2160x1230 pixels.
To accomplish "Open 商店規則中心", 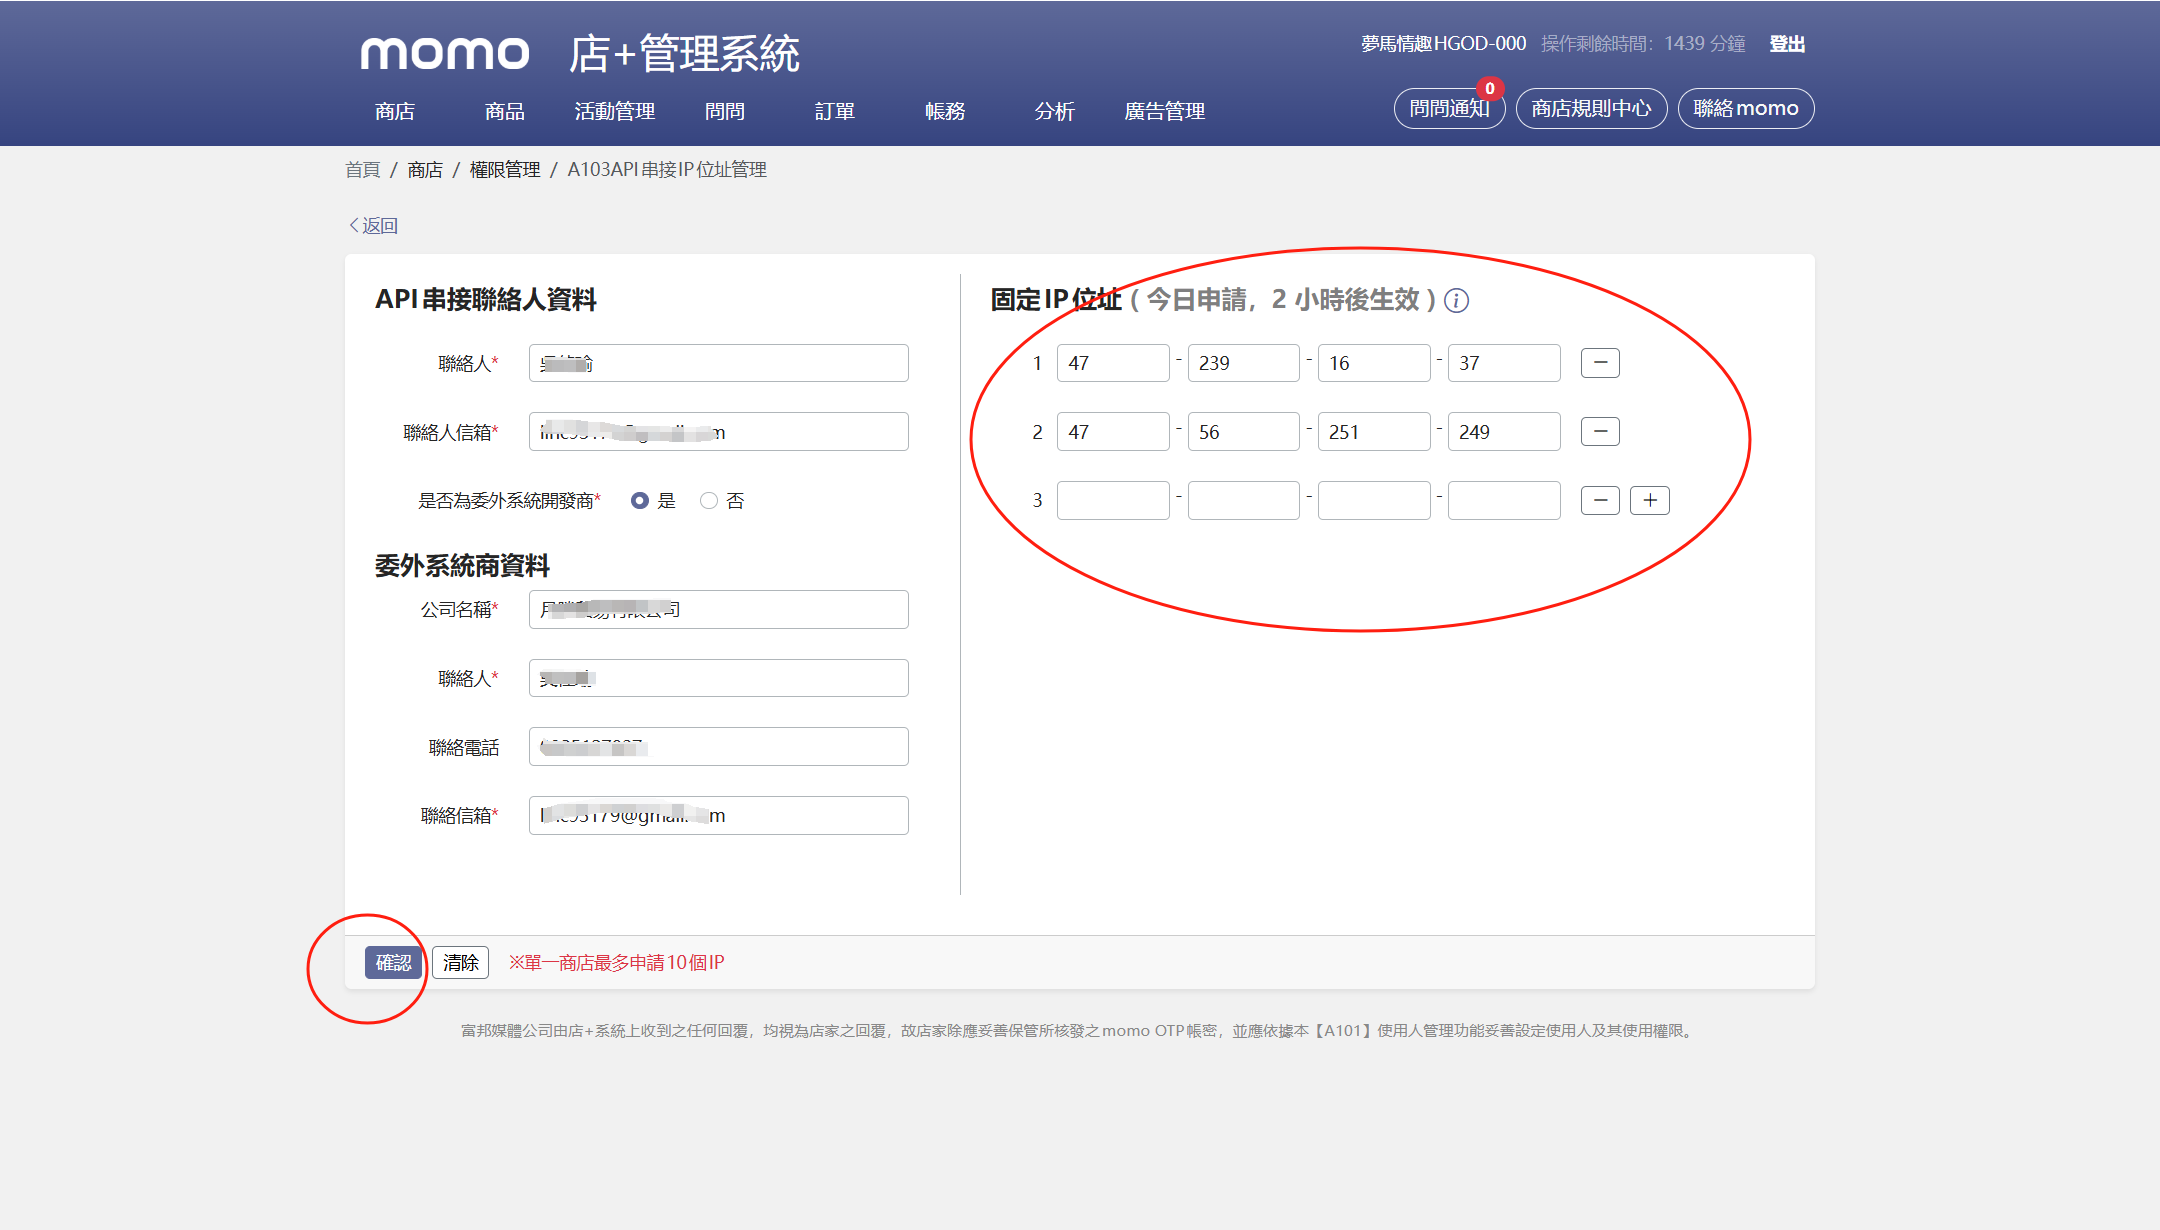I will tap(1591, 108).
